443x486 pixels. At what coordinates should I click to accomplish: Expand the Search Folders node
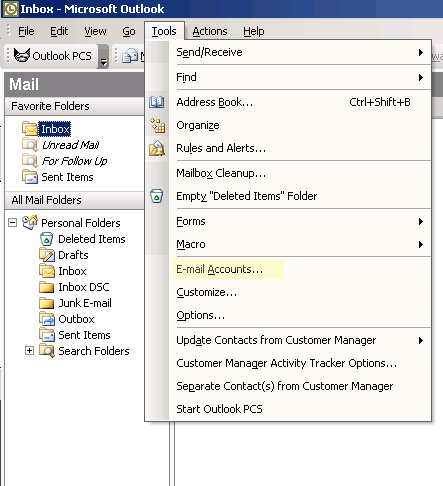tap(29, 351)
